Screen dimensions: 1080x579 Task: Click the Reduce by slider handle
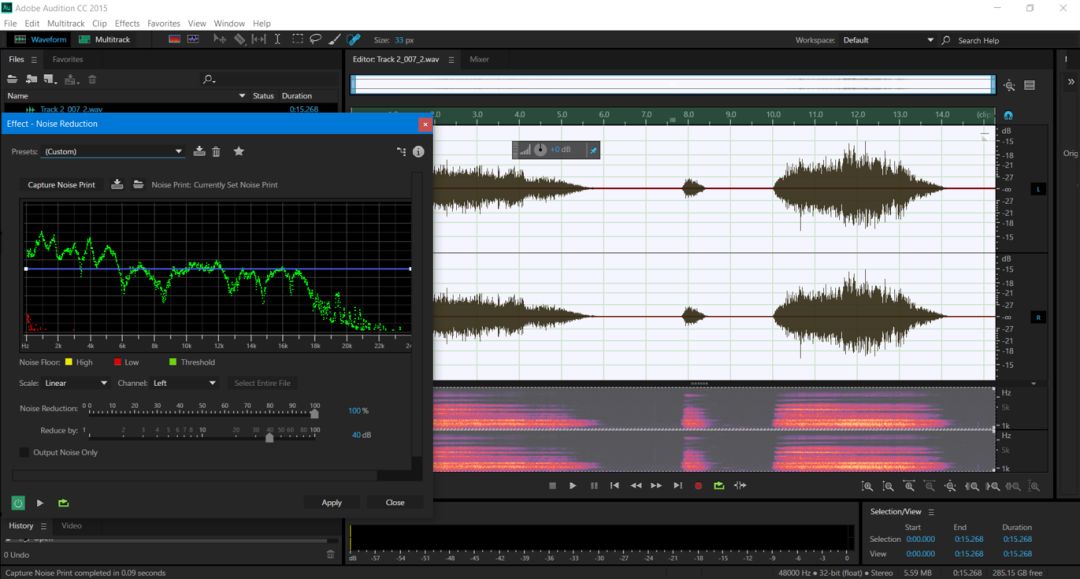coord(269,436)
